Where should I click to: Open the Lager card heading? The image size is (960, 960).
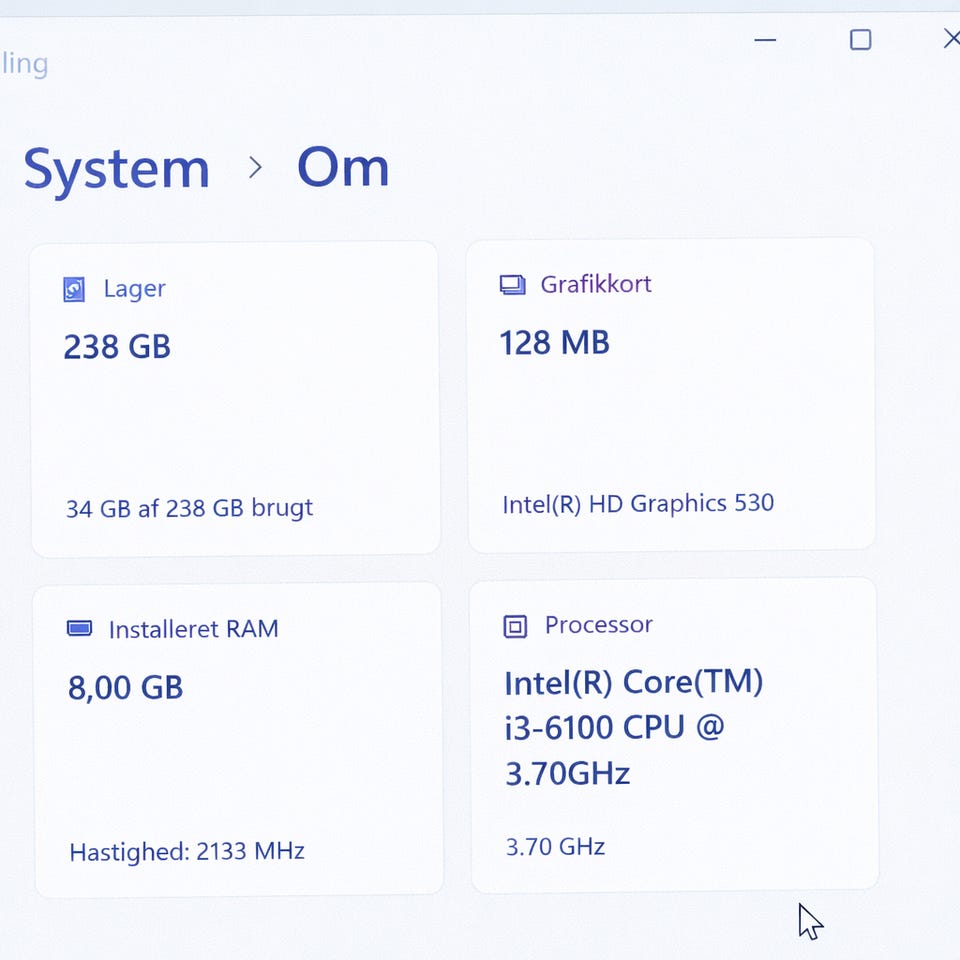134,289
